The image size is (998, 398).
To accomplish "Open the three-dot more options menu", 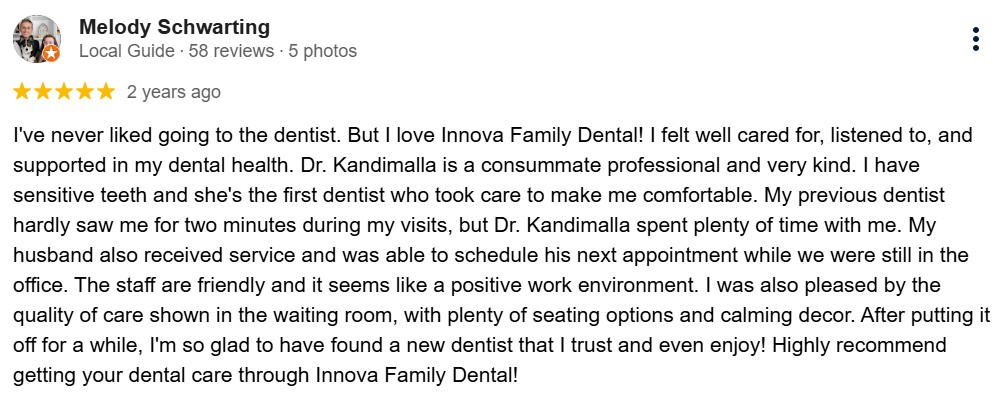I will click(x=976, y=39).
